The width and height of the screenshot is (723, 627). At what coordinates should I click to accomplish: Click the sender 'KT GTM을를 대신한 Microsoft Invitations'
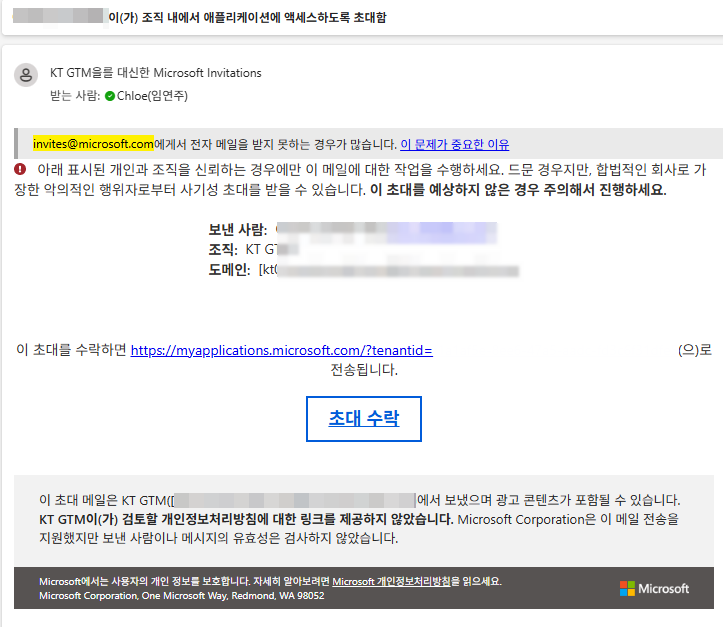(x=155, y=73)
